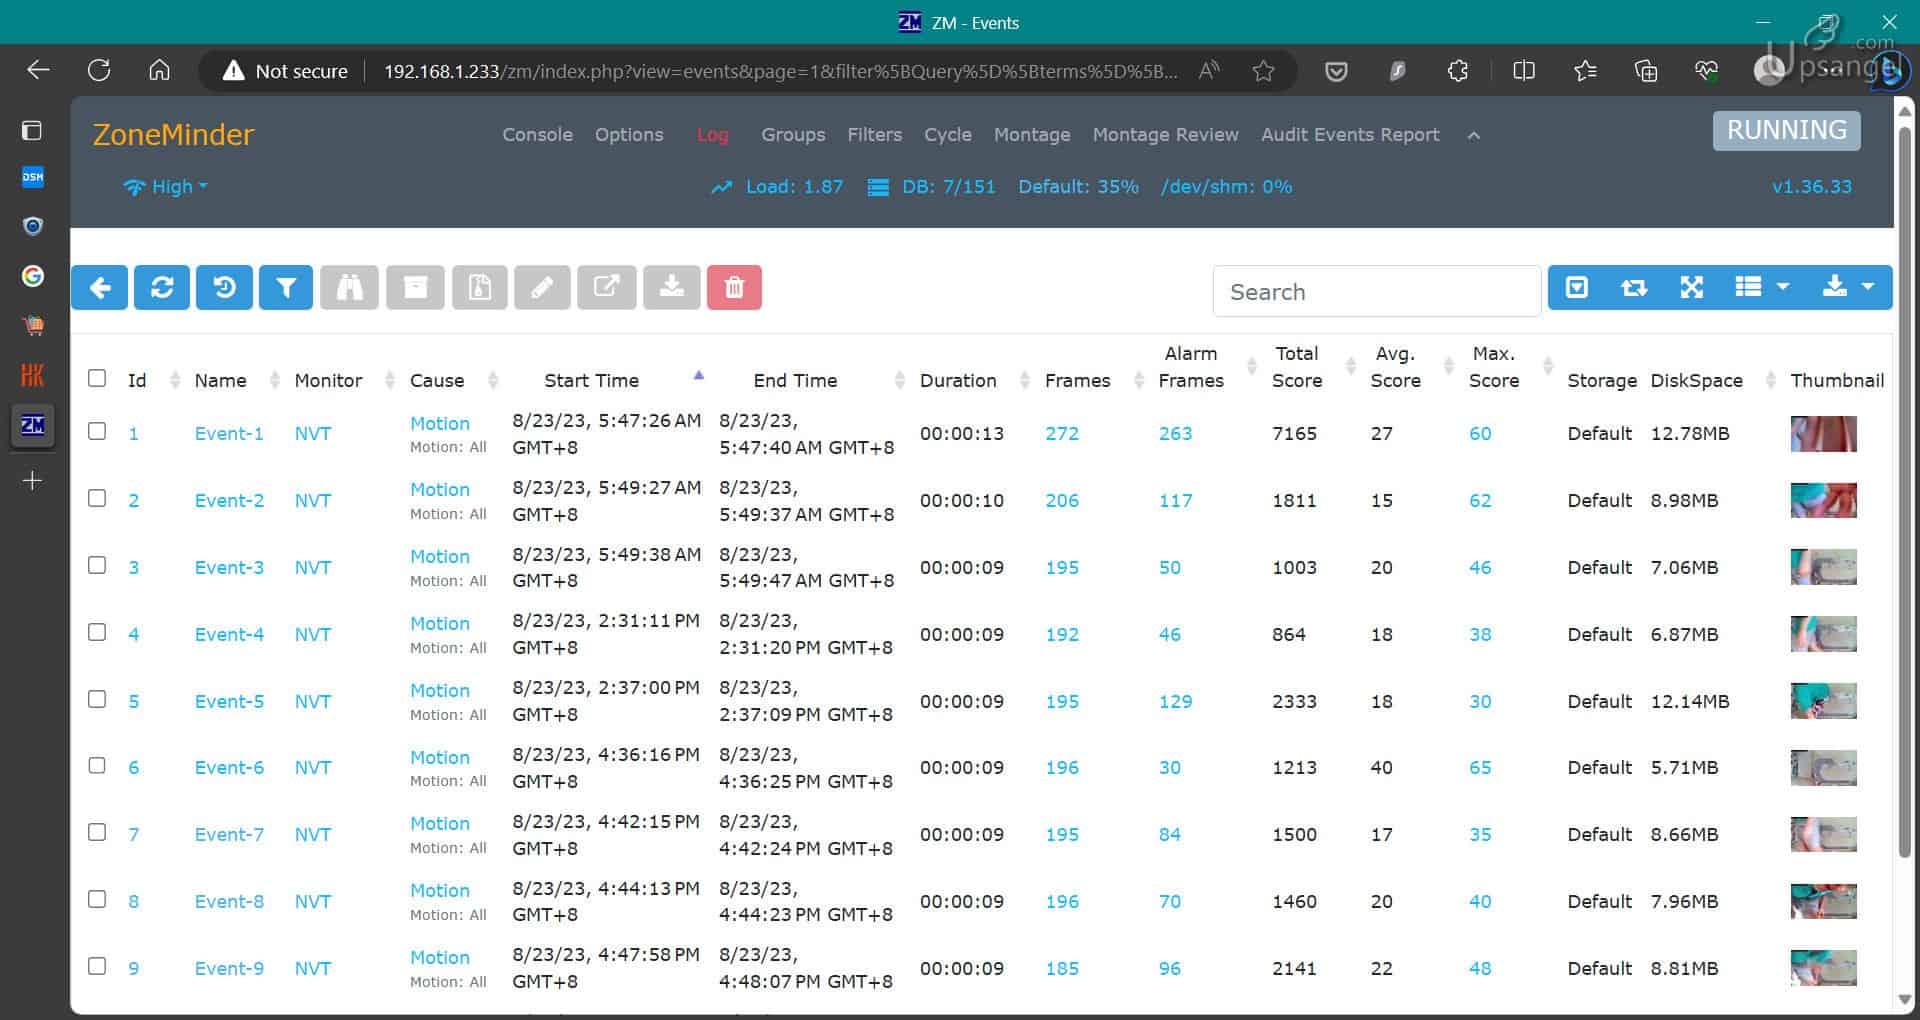Expand the download options dropdown arrow
This screenshot has width=1920, height=1020.
click(1866, 287)
